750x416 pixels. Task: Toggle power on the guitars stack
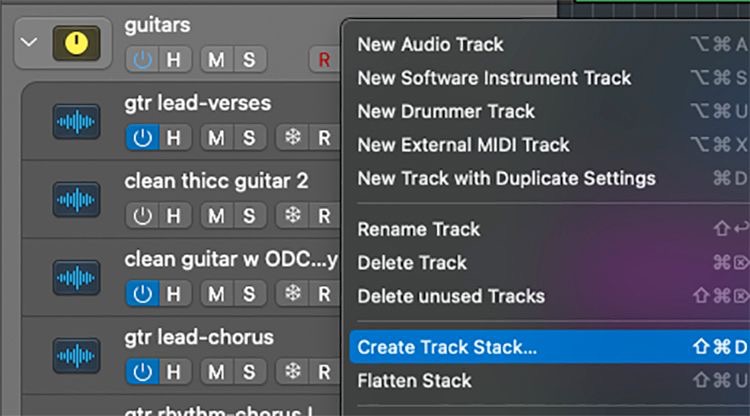pyautogui.click(x=143, y=59)
